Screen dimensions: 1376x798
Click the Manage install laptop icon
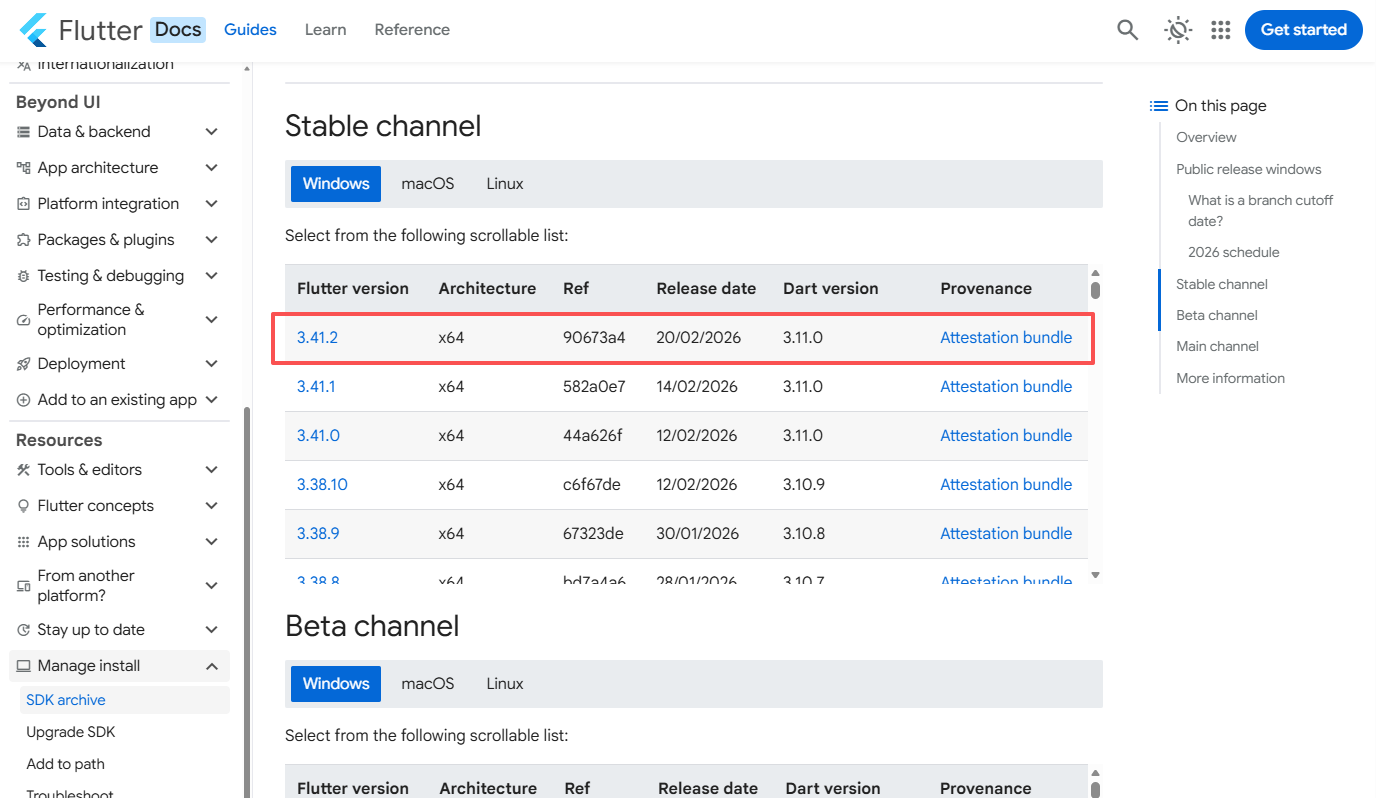point(24,666)
